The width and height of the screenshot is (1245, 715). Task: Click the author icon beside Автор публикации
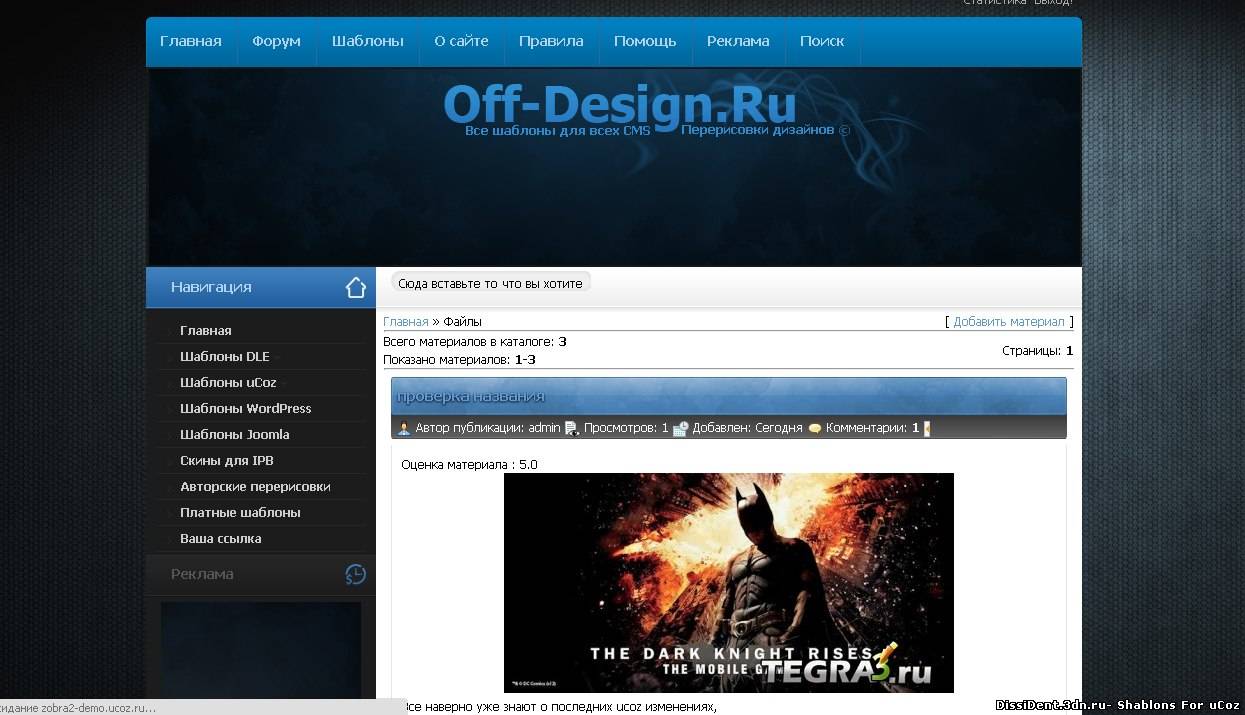coord(404,428)
